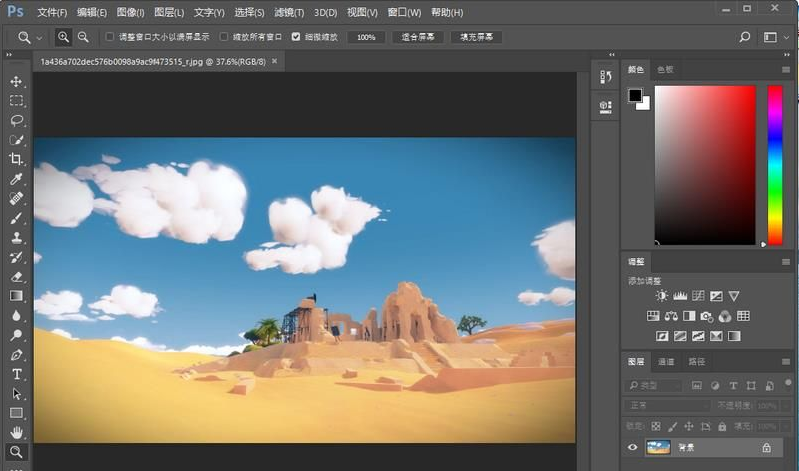Select the Zoom tool in the toolbox

(16, 452)
